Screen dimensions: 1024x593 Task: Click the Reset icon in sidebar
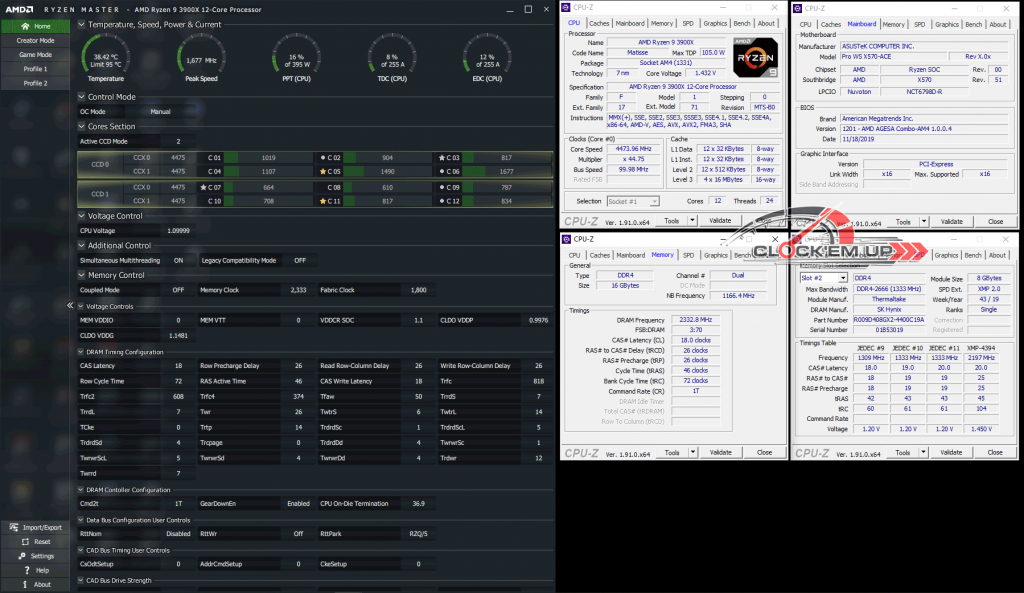14,541
